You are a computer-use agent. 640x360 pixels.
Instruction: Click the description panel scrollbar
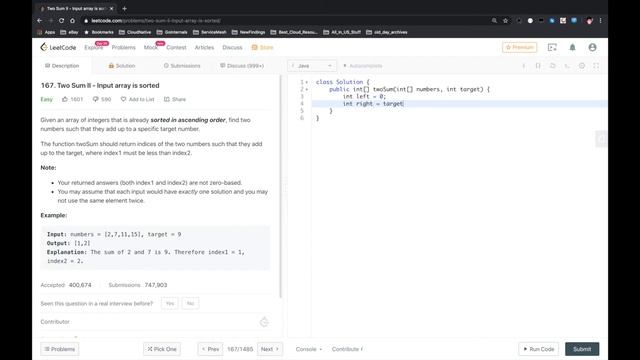coord(280,186)
